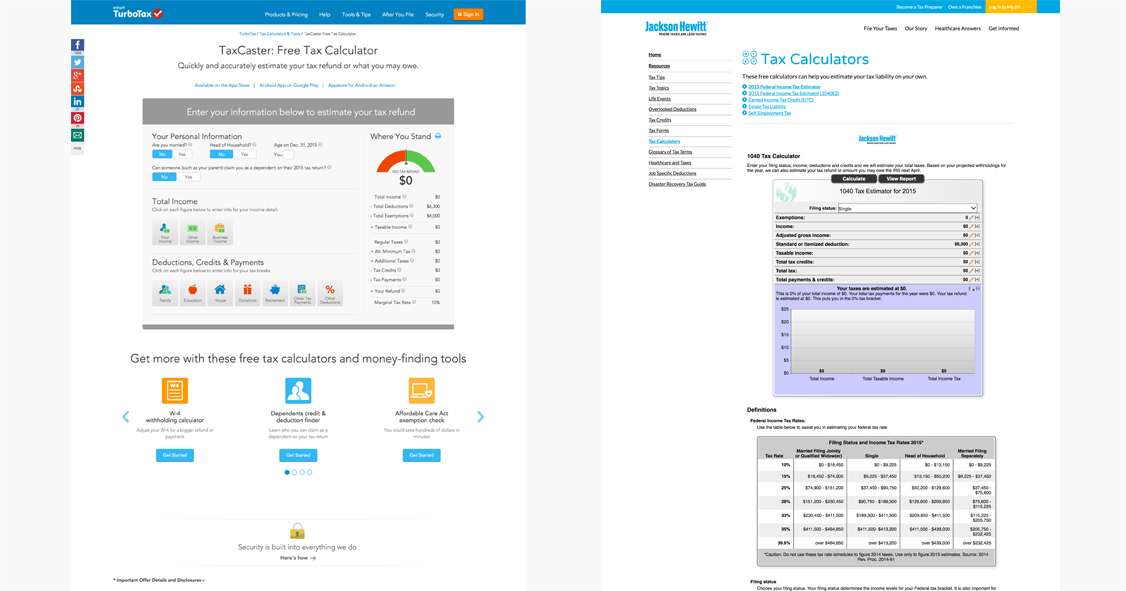Screen dimensions: 1126x591
Task: Select the House deductions icon
Action: click(220, 292)
